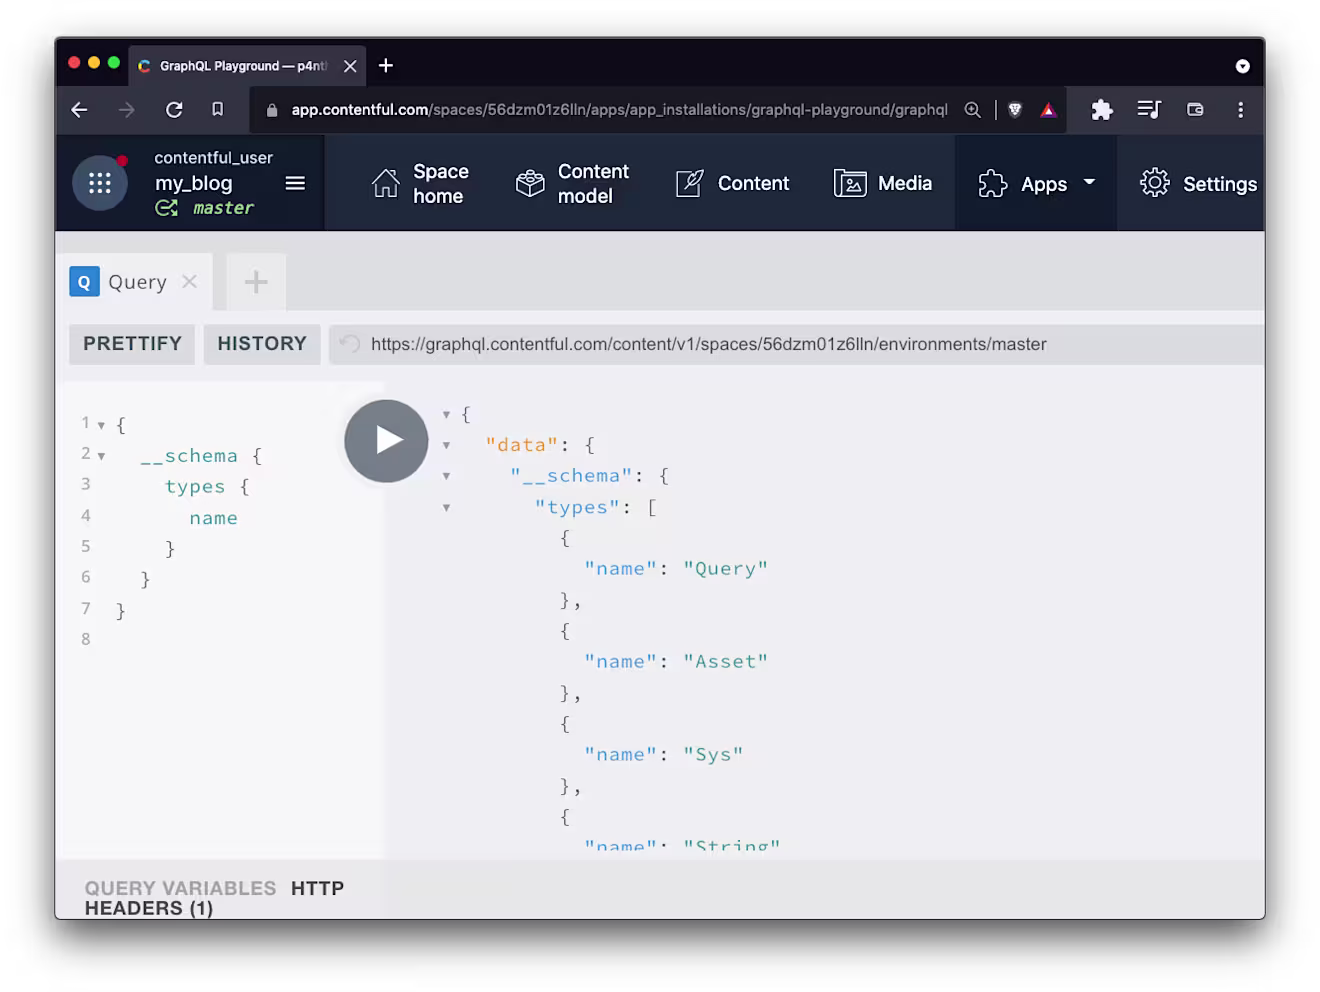Open the Contentful apps grid launcher icon

point(100,183)
